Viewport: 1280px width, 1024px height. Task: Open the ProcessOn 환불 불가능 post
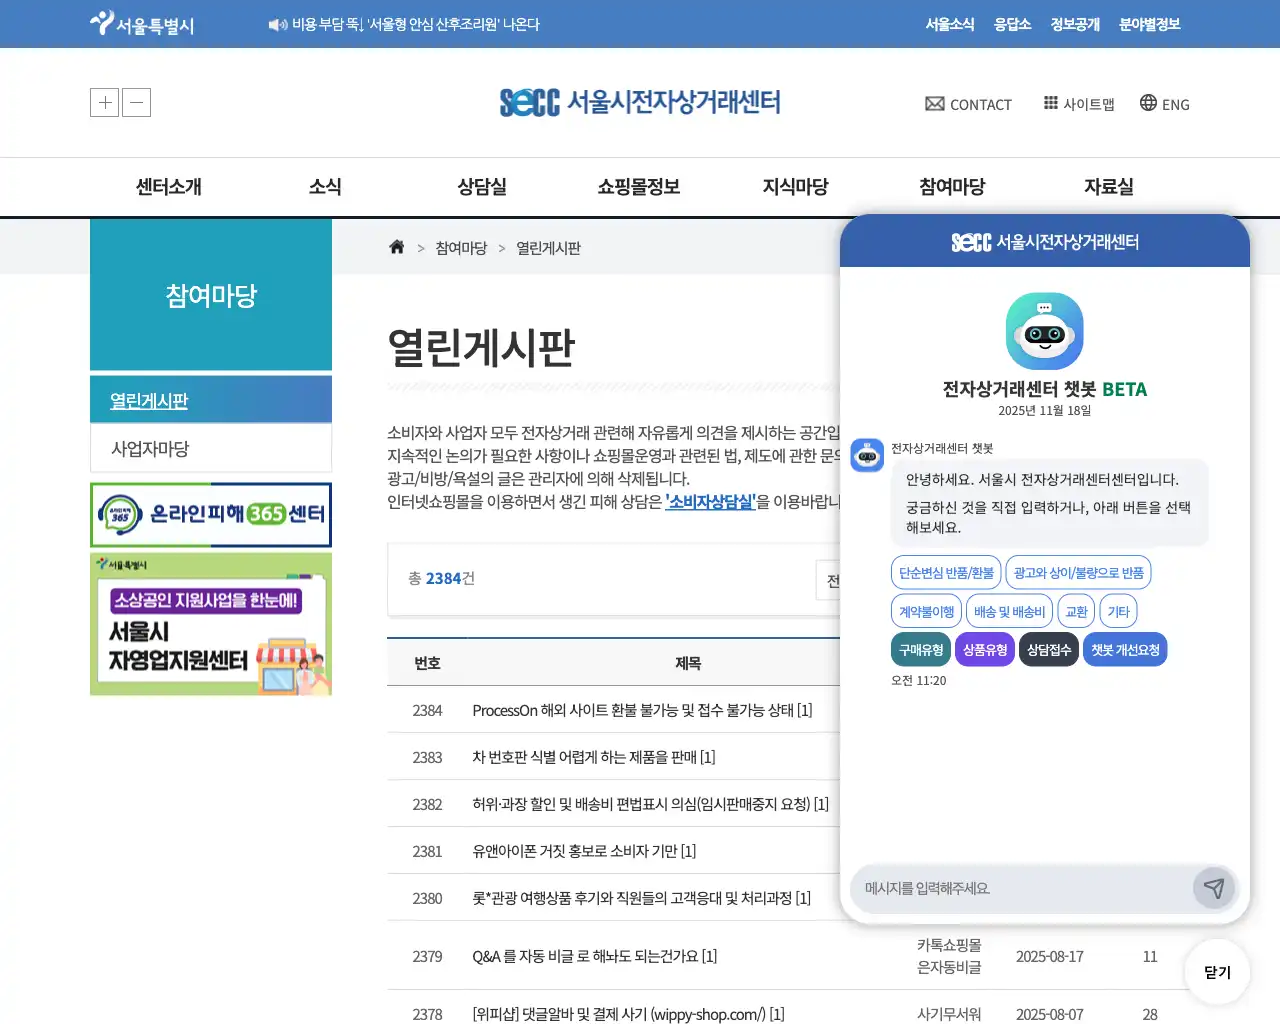pyautogui.click(x=640, y=710)
